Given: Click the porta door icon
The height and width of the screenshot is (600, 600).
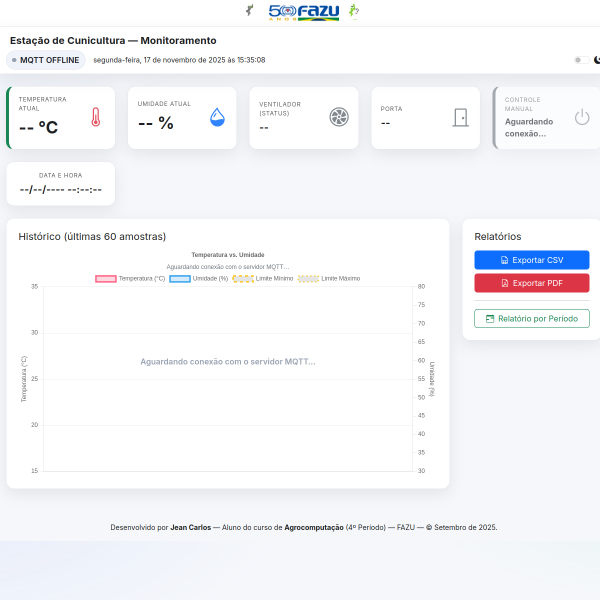Looking at the screenshot, I should click(461, 117).
